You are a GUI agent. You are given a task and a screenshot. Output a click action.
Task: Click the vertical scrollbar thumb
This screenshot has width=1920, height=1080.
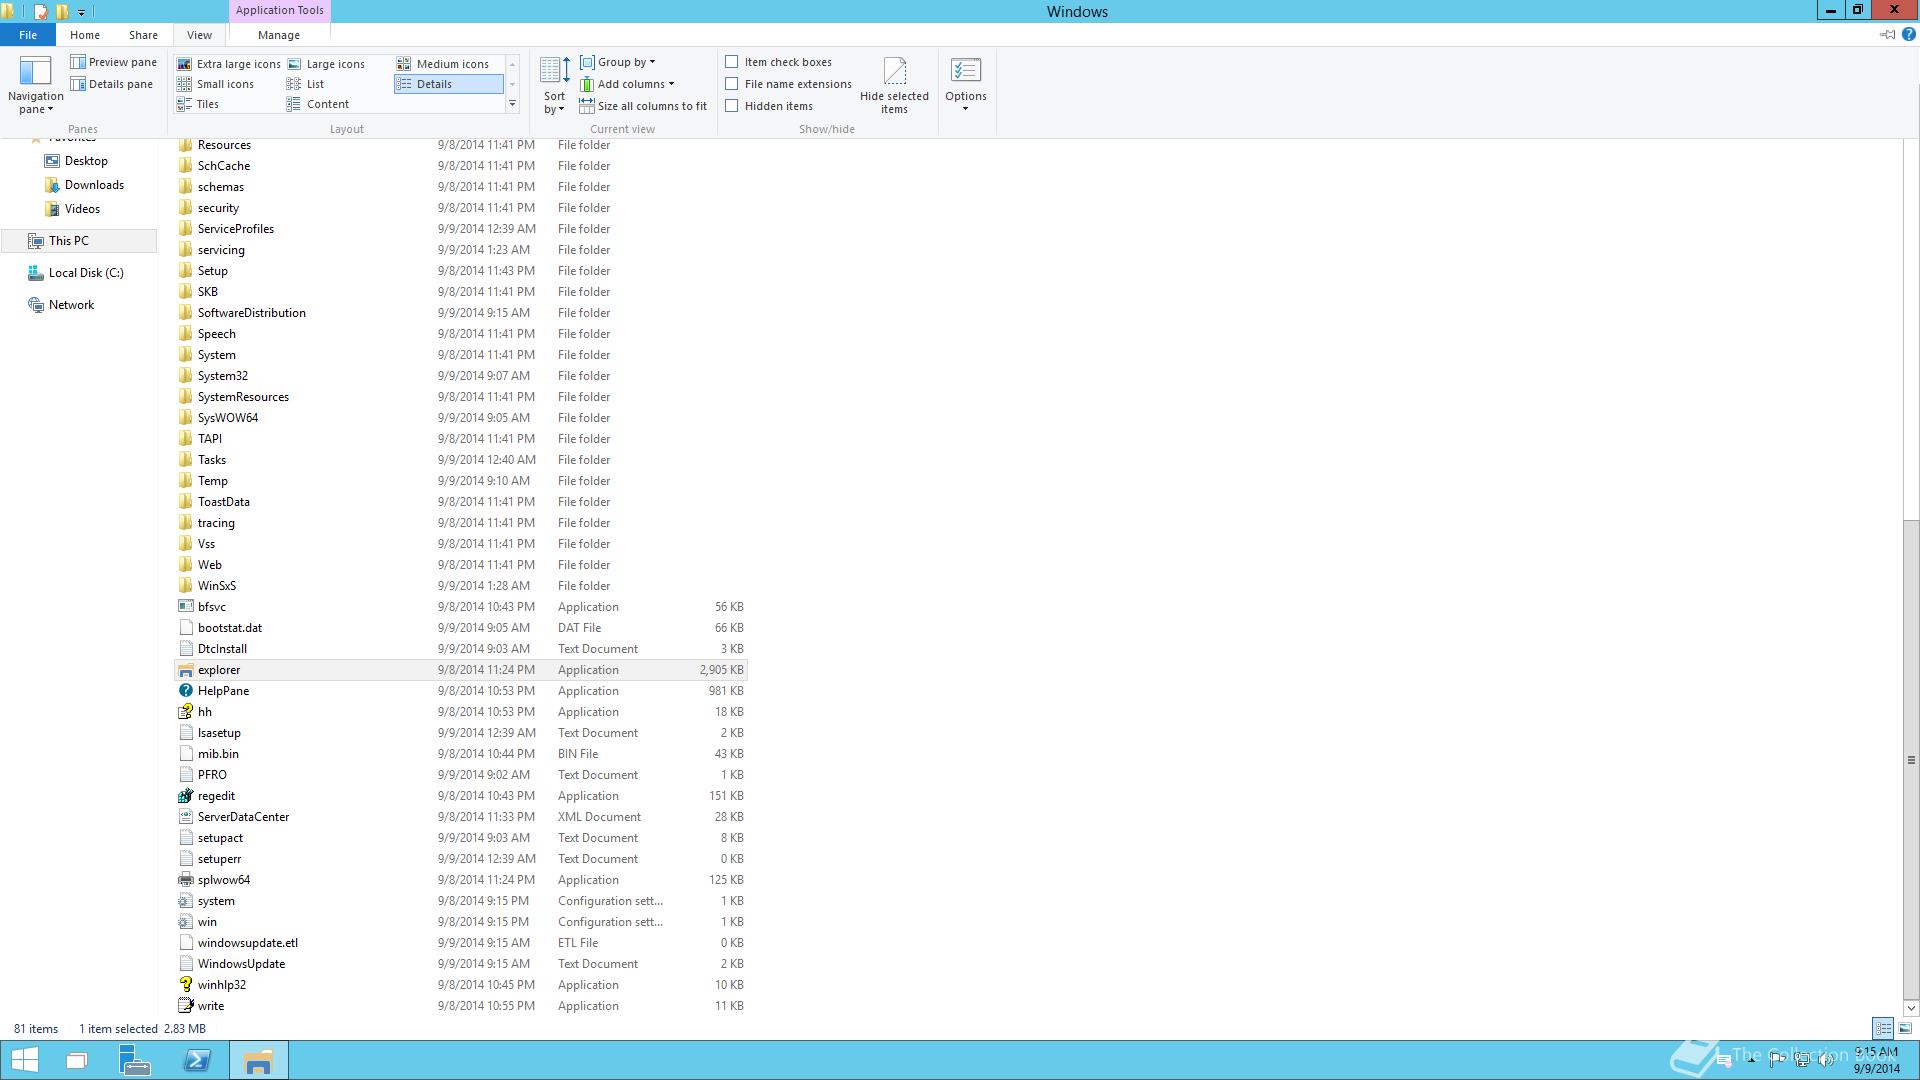(x=1911, y=759)
